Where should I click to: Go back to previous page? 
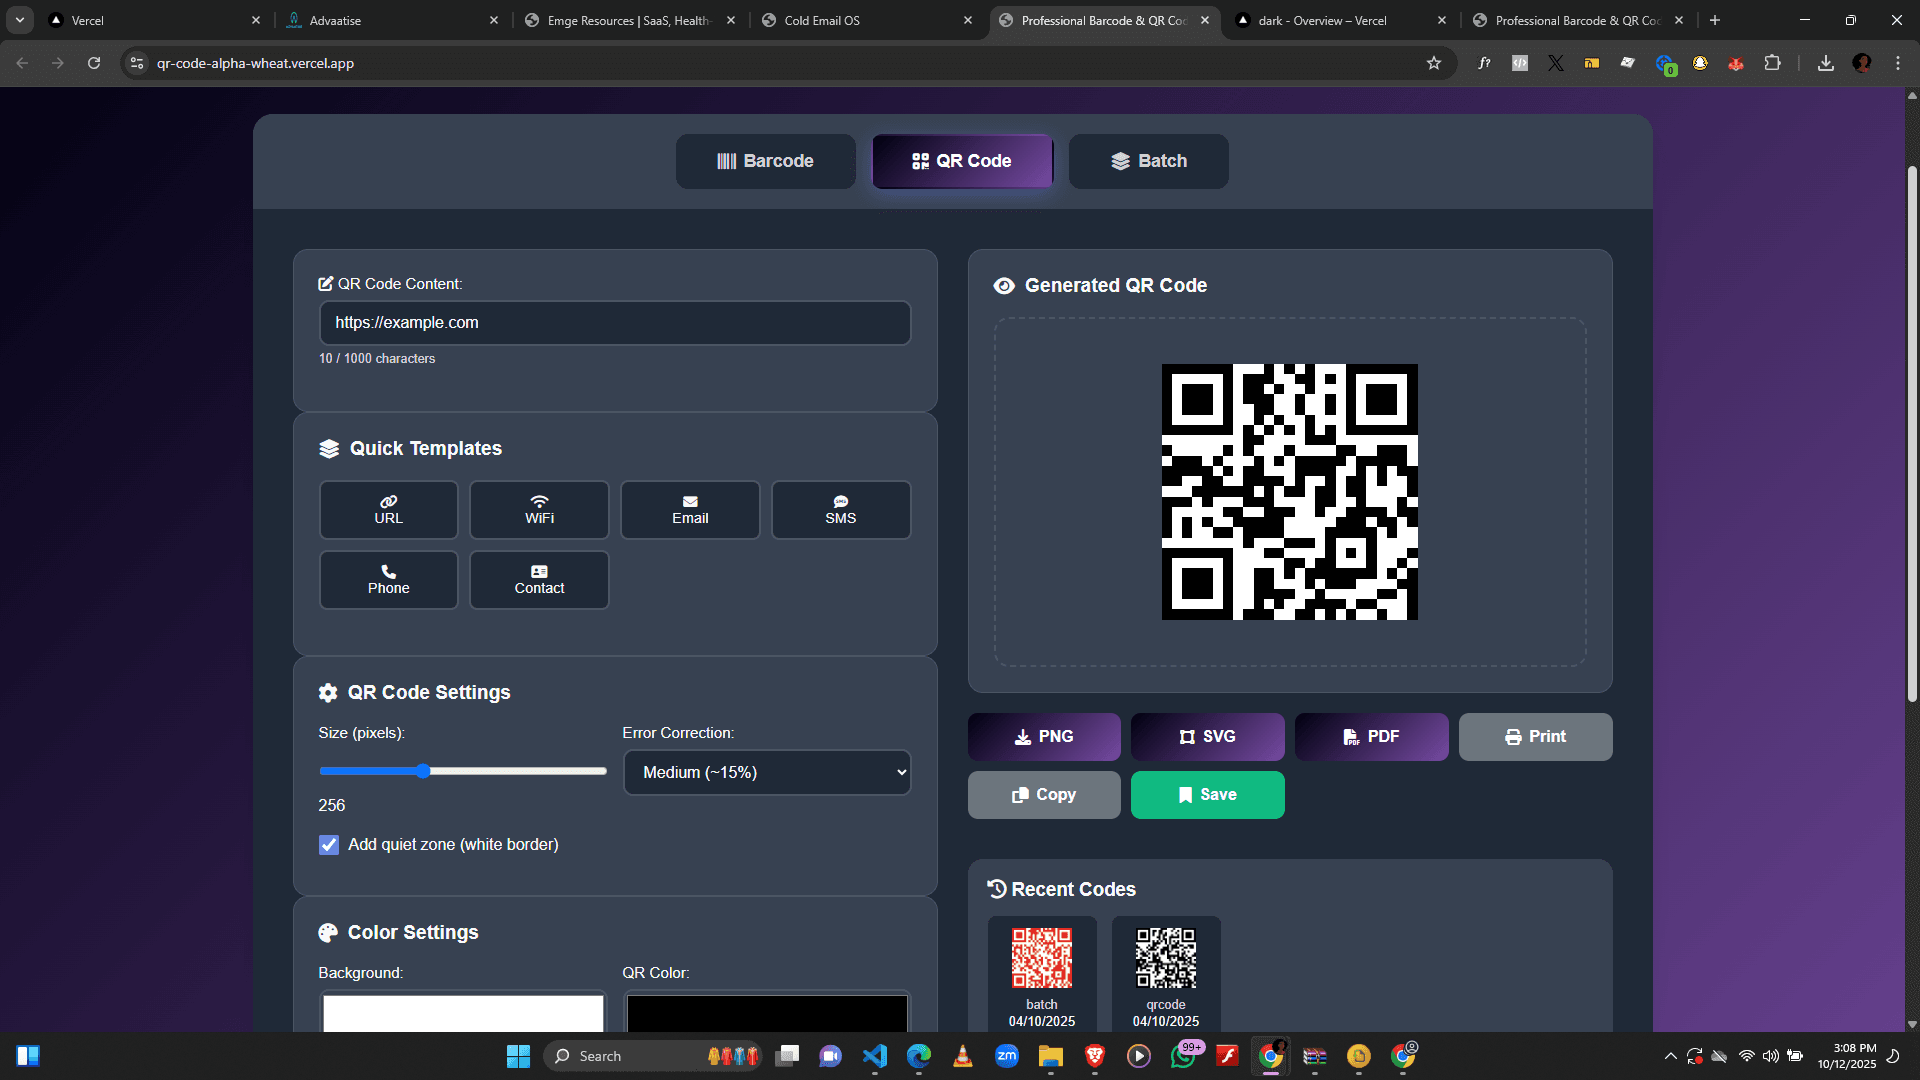[22, 63]
